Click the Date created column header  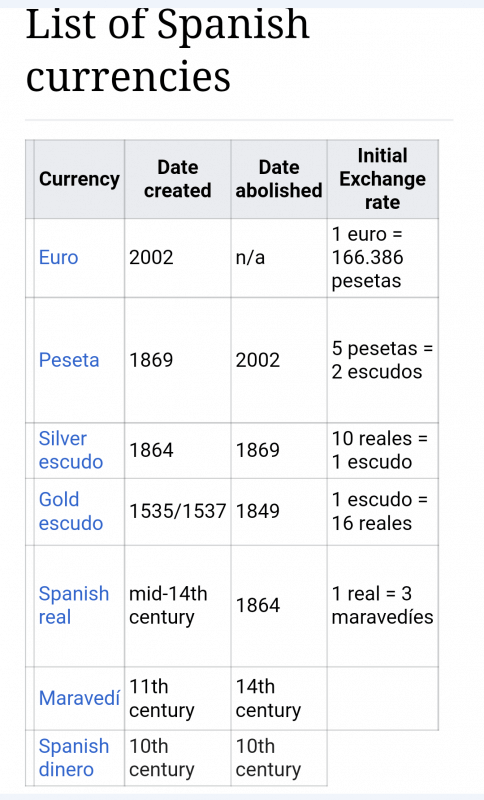point(177,179)
